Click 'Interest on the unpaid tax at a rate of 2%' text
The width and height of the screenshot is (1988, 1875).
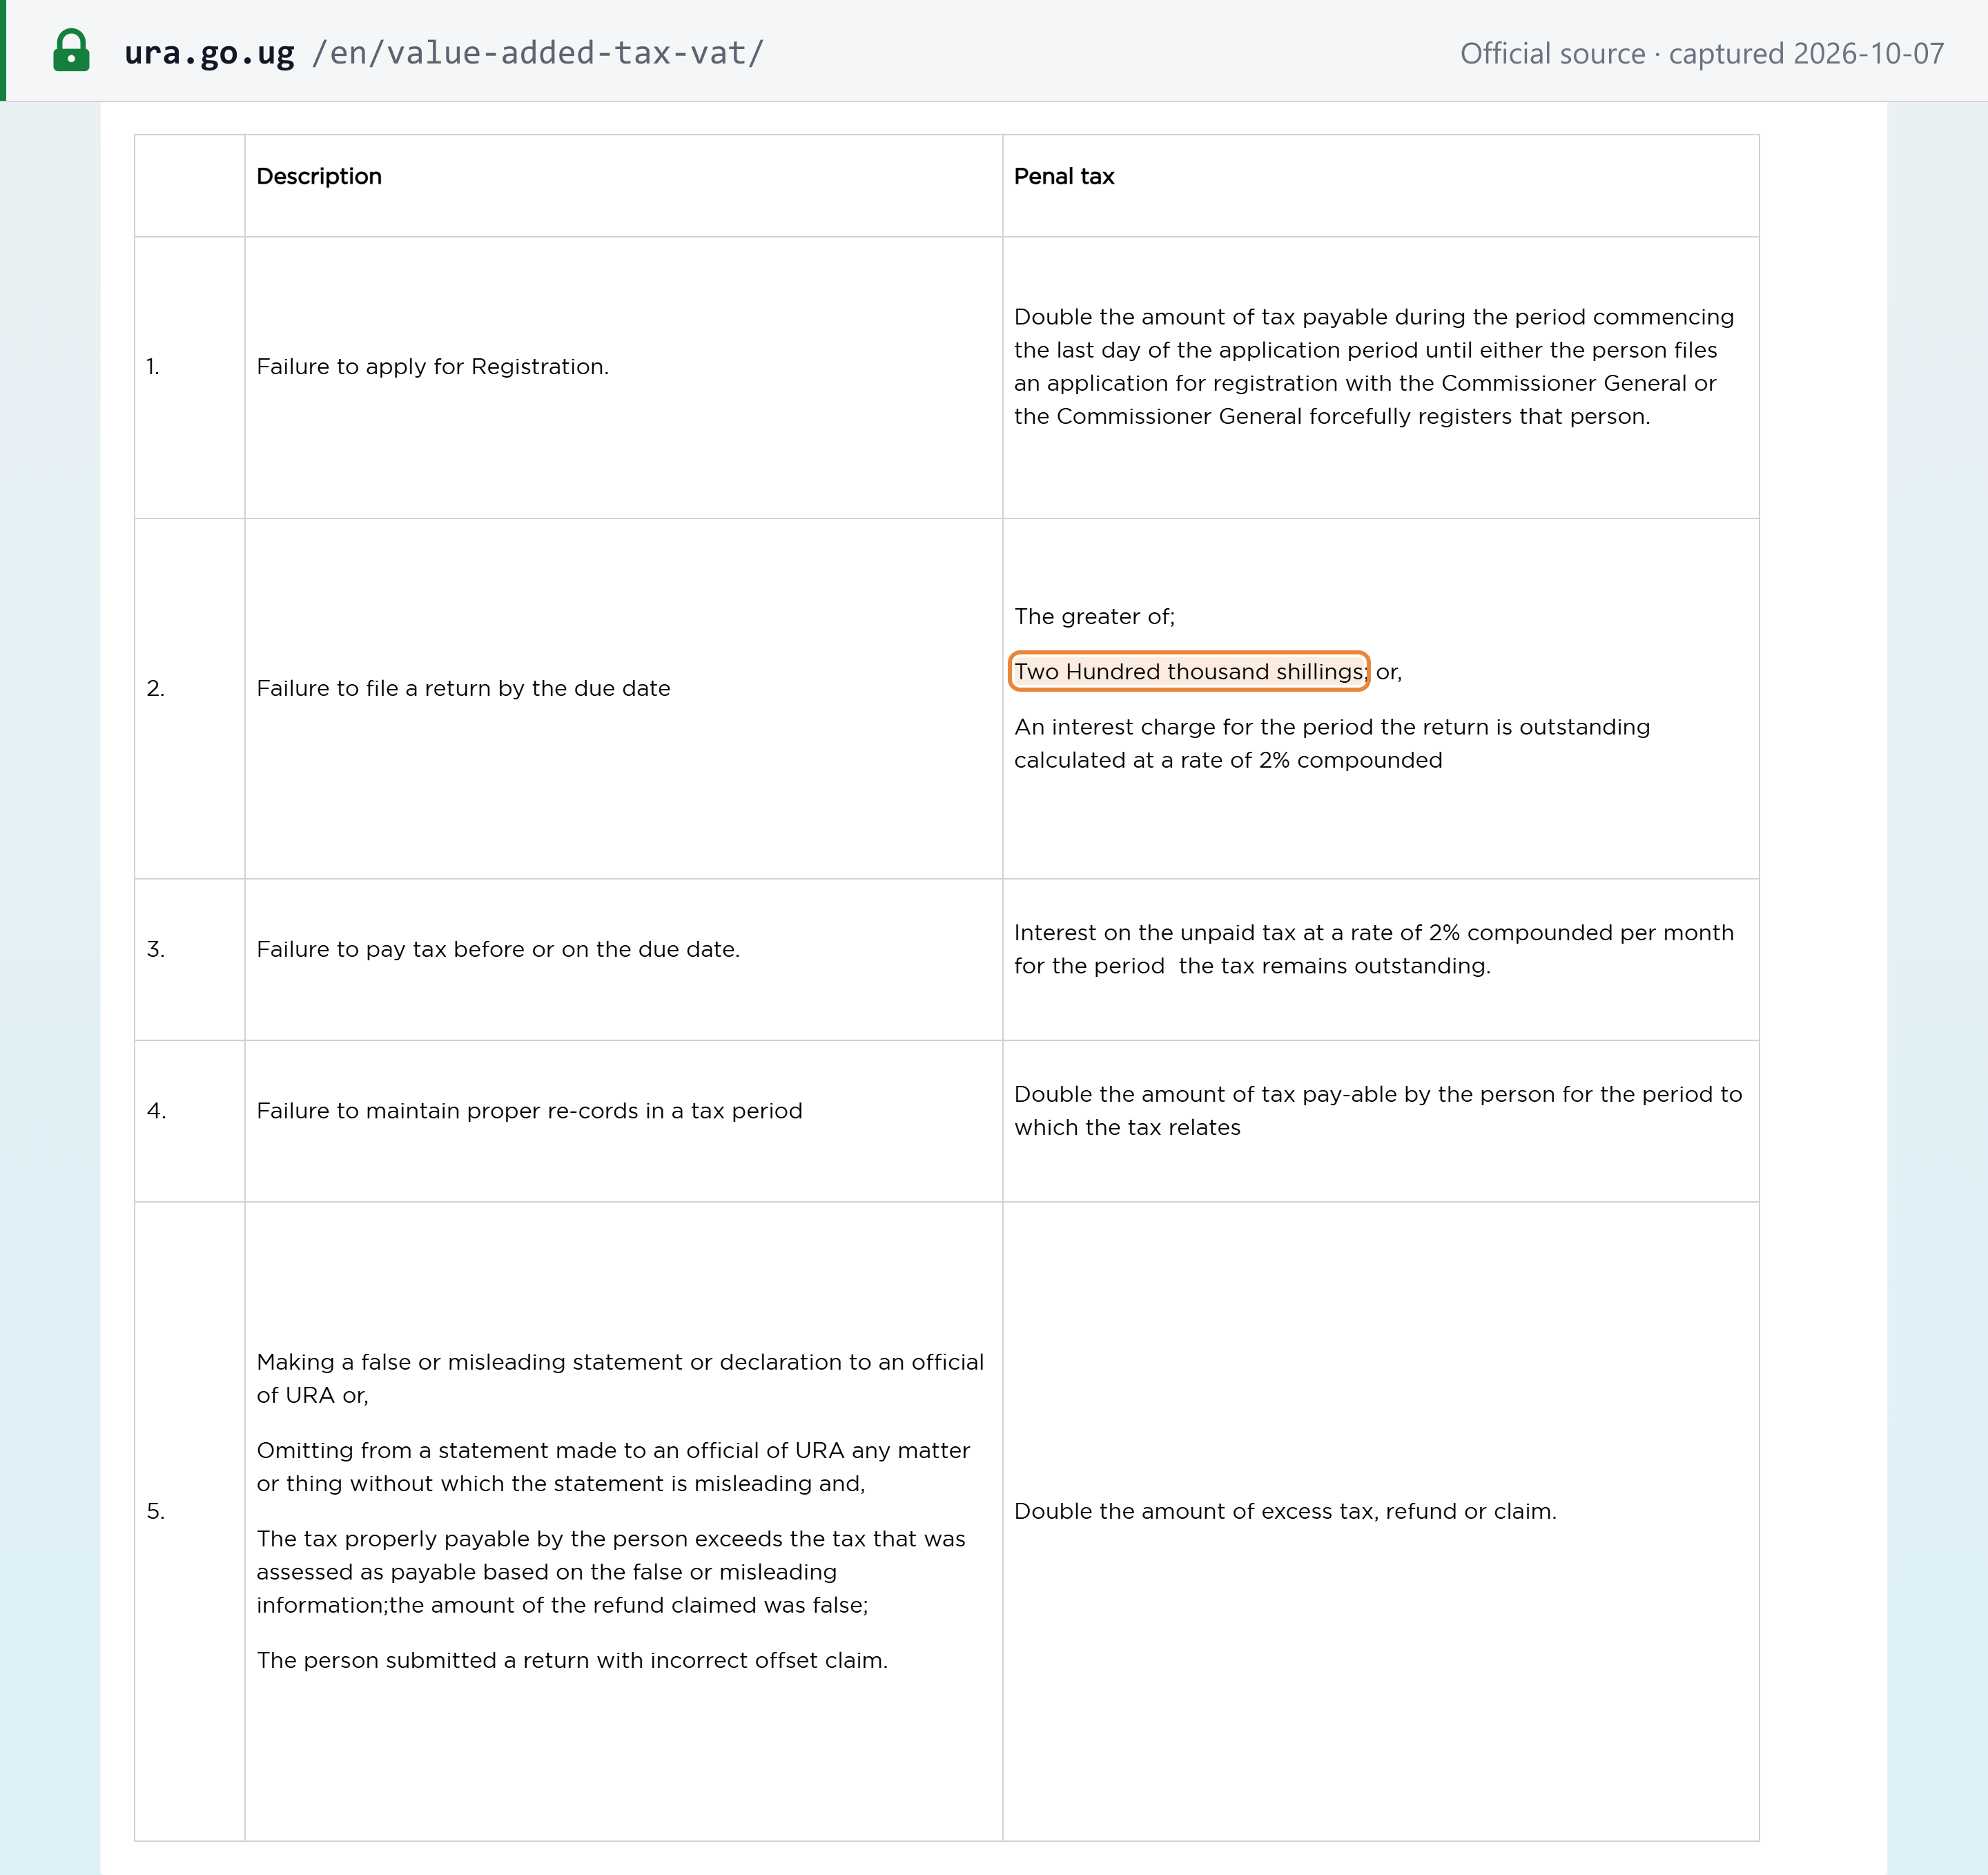click(x=1374, y=950)
